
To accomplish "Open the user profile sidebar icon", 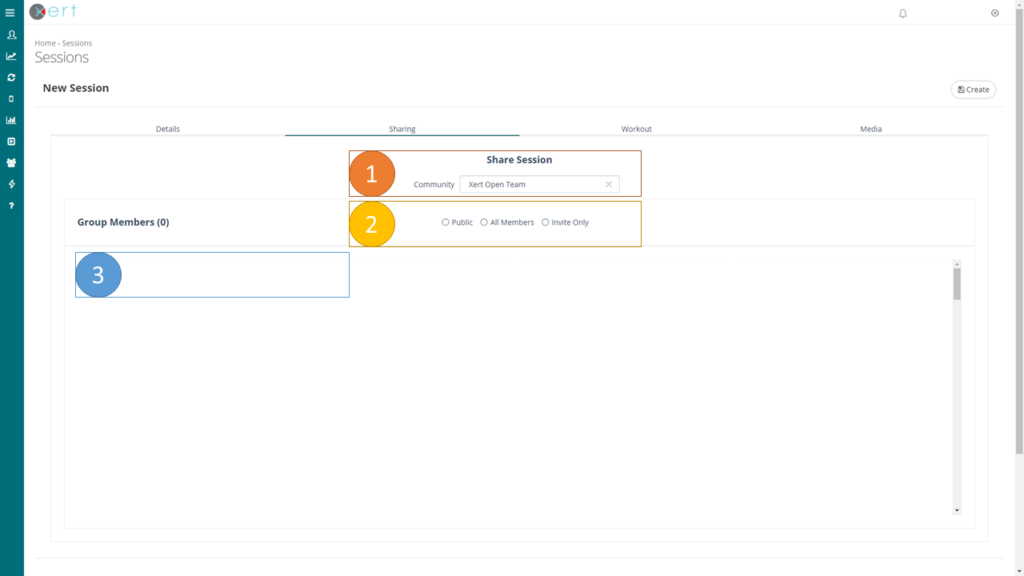I will coord(11,35).
